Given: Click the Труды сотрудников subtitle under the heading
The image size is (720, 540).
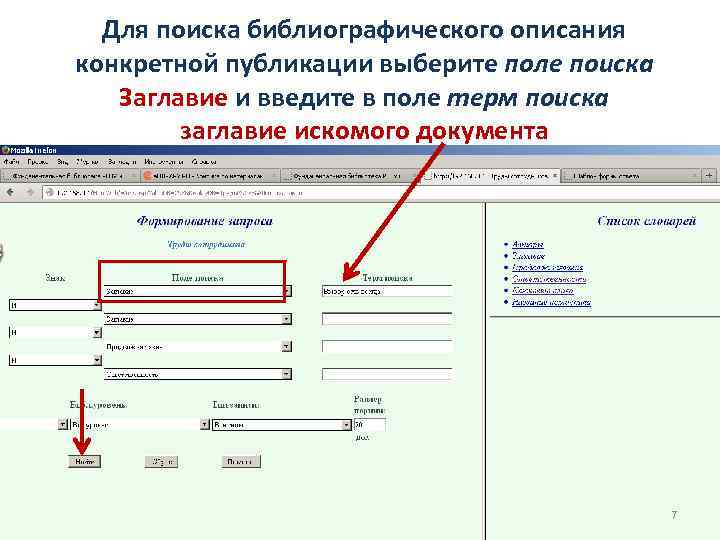Looking at the screenshot, I should tap(206, 244).
